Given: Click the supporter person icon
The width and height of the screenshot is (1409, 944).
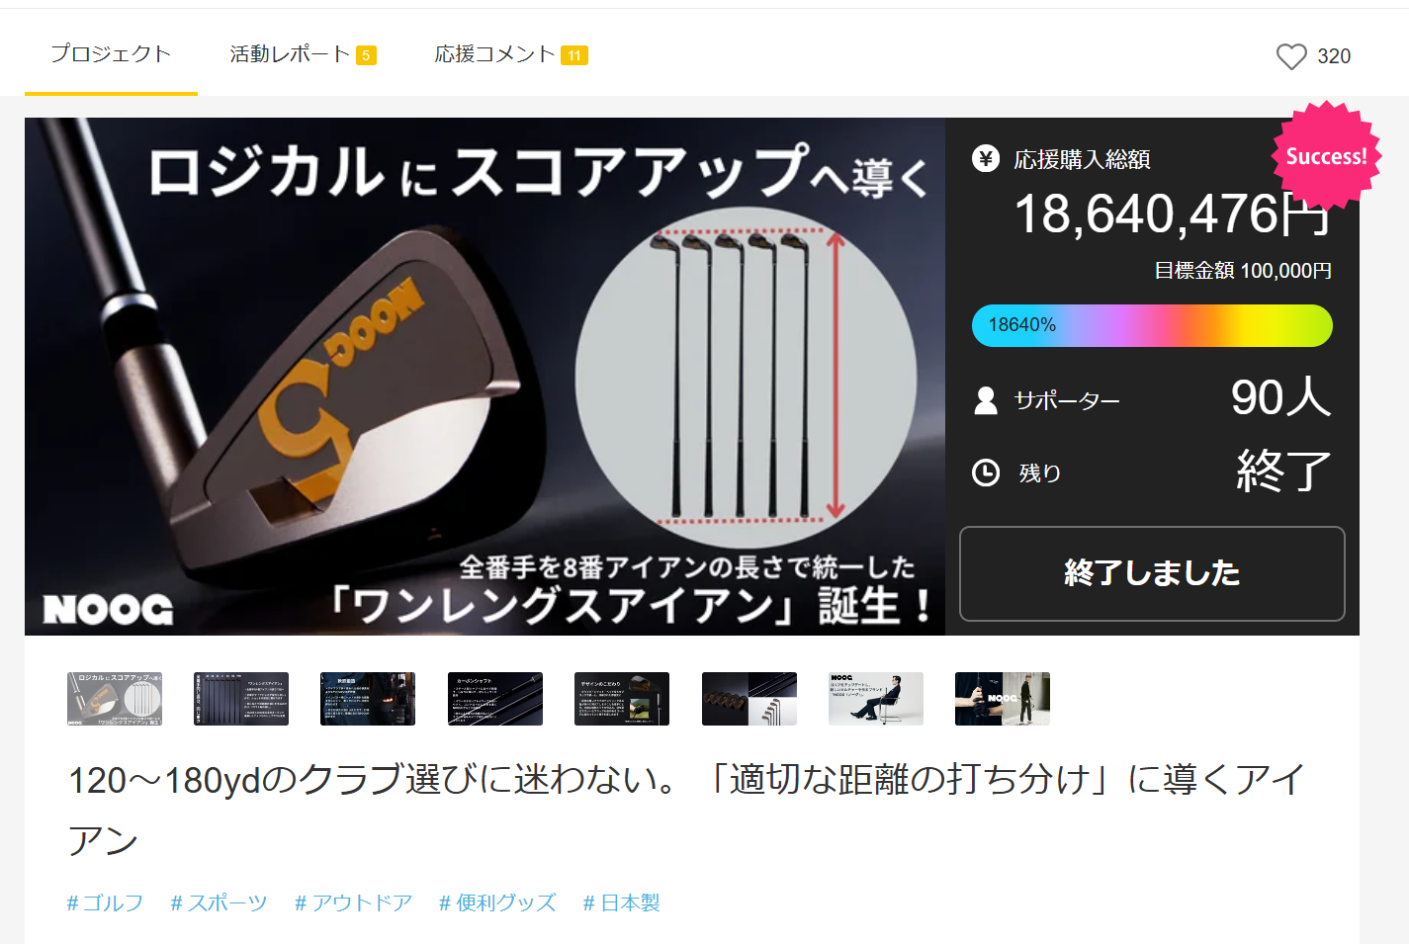Looking at the screenshot, I should (986, 400).
